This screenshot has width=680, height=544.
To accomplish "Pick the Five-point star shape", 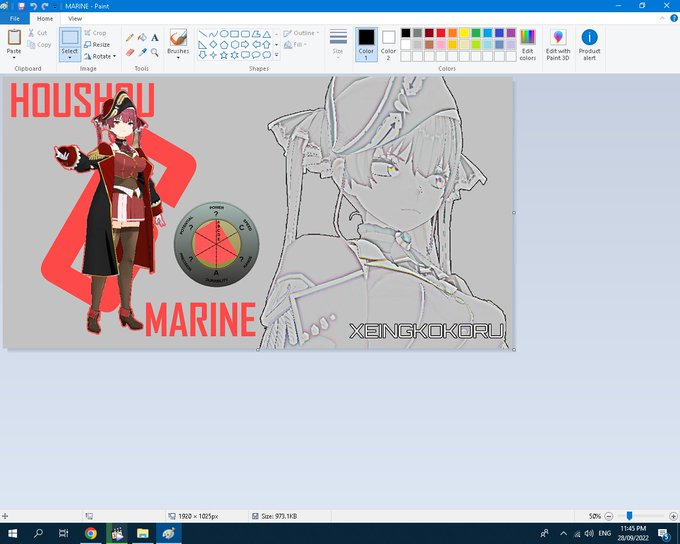I will tap(224, 55).
